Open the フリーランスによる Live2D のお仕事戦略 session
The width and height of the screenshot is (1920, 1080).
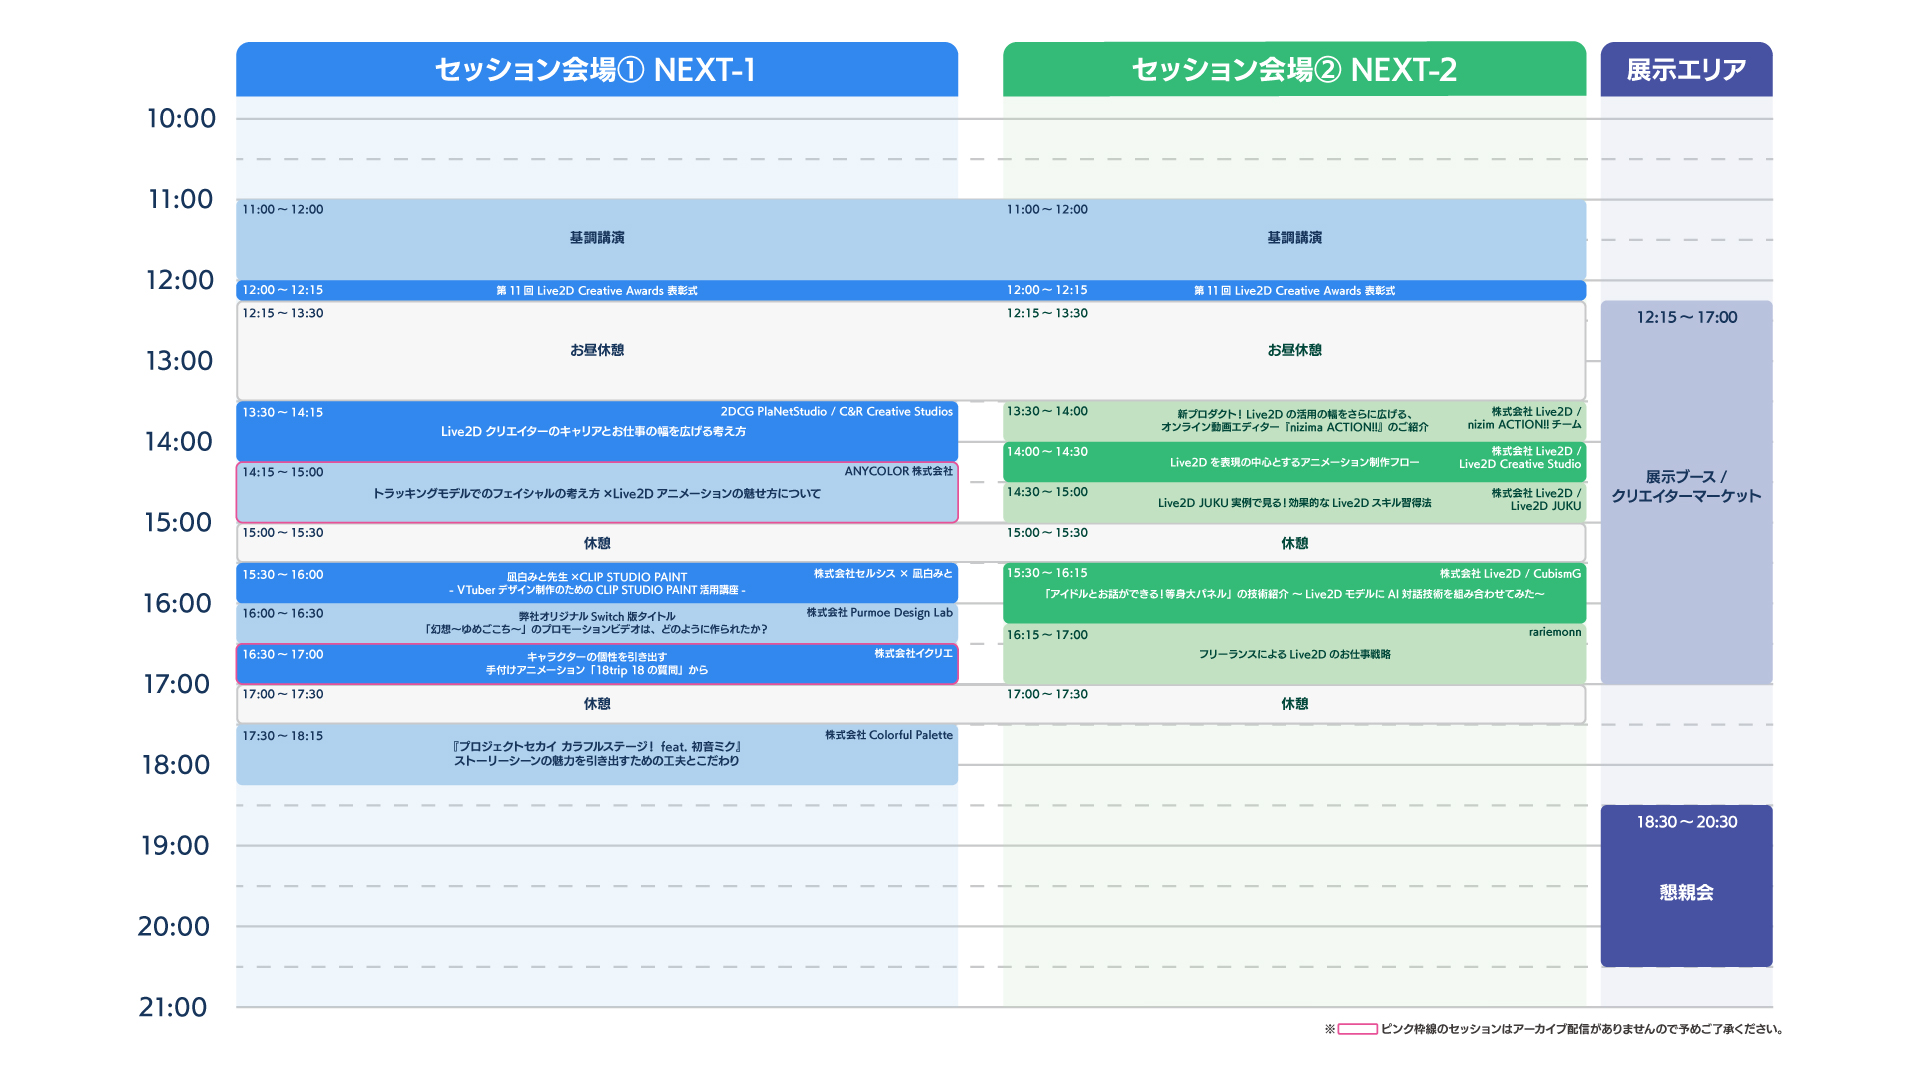[1294, 654]
